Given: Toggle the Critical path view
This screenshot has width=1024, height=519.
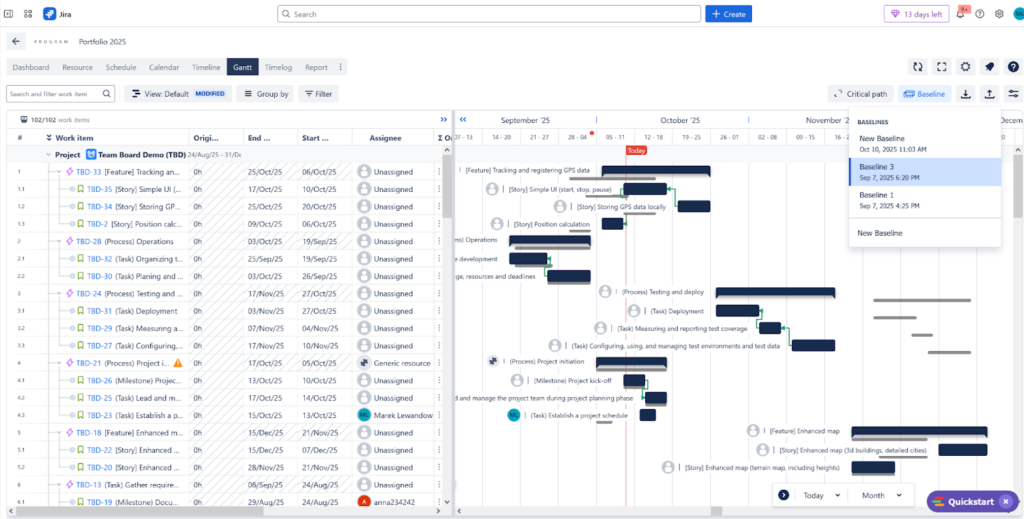Looking at the screenshot, I should pyautogui.click(x=860, y=94).
